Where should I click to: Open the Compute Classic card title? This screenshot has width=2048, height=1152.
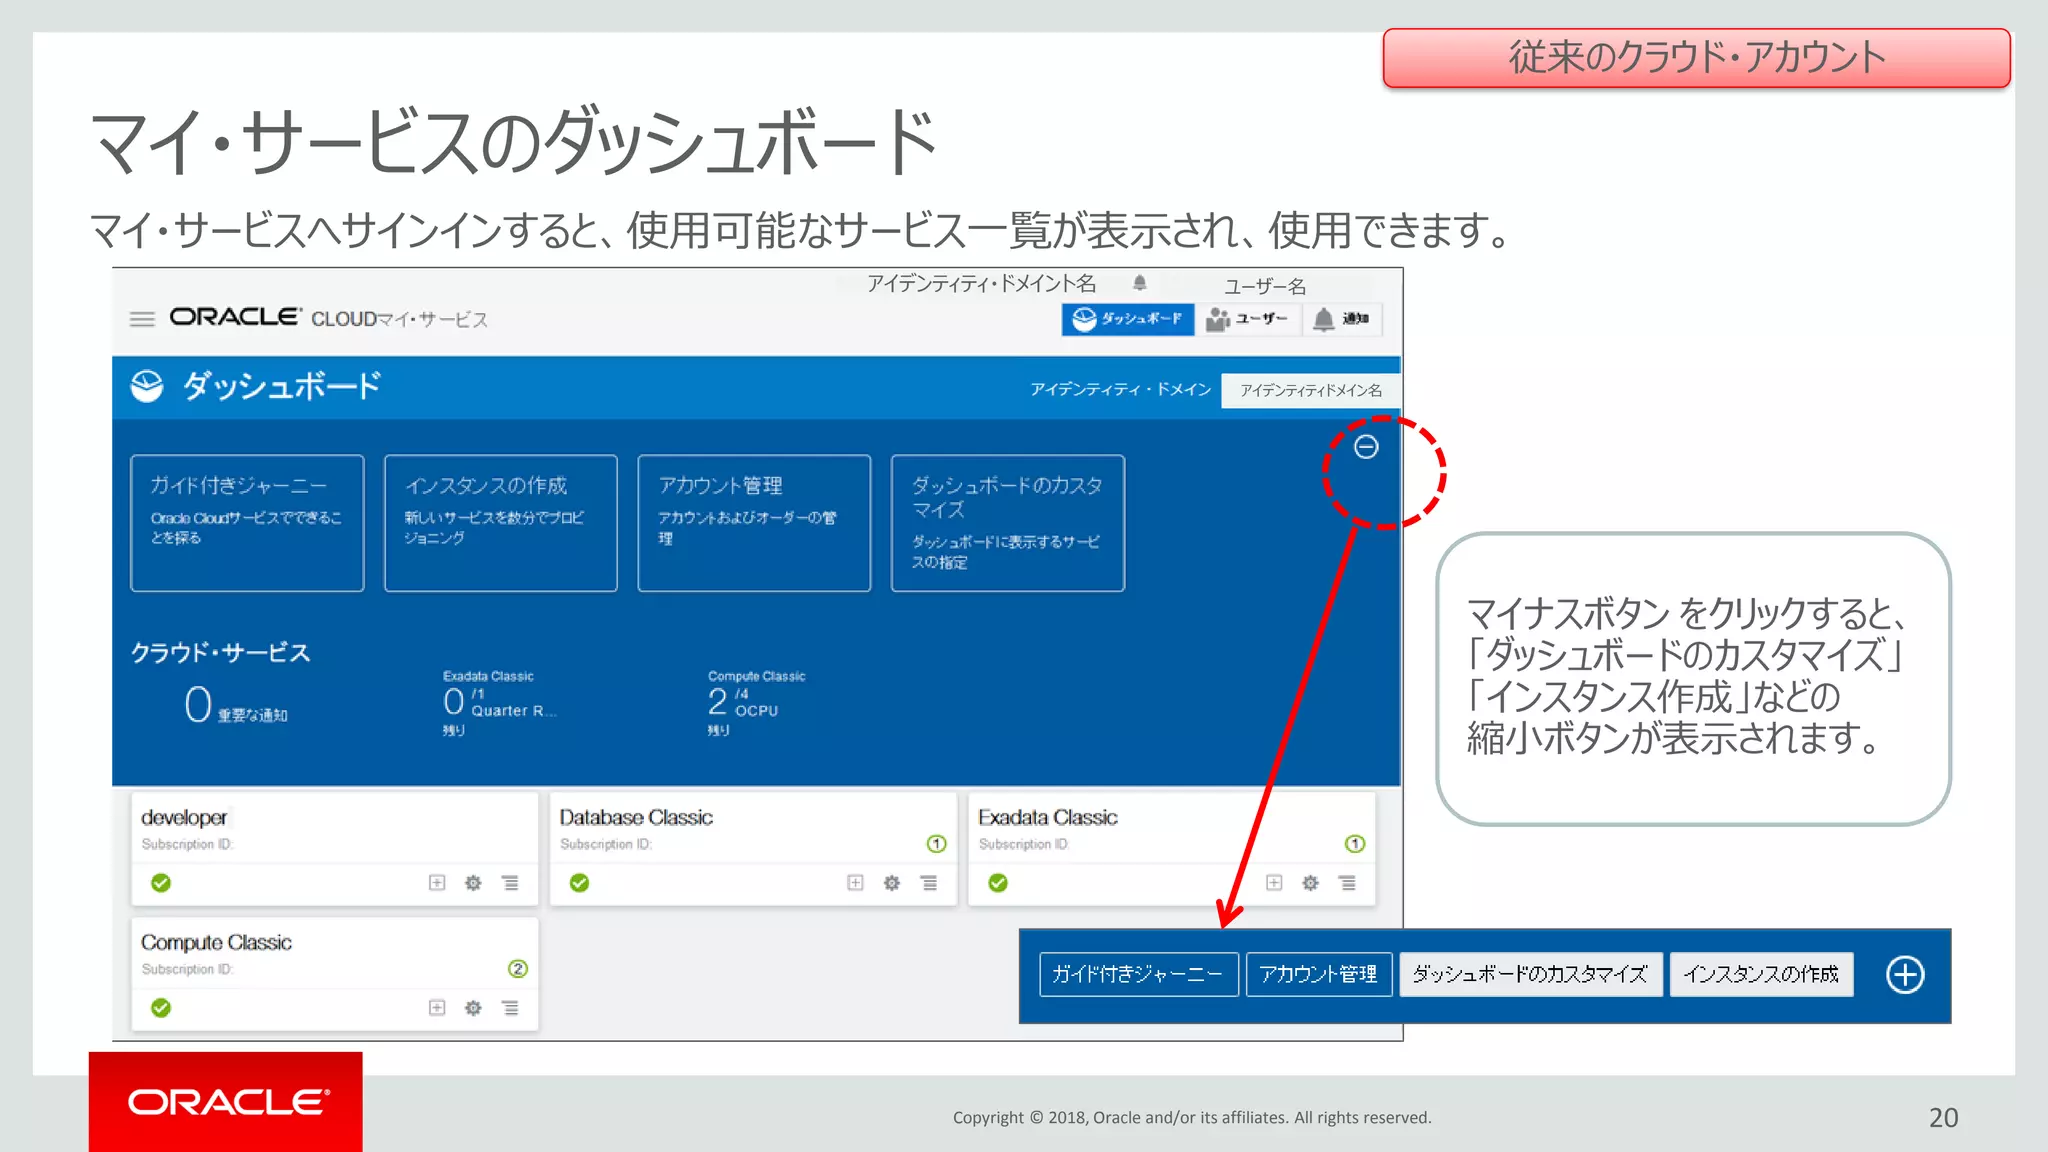pos(216,942)
